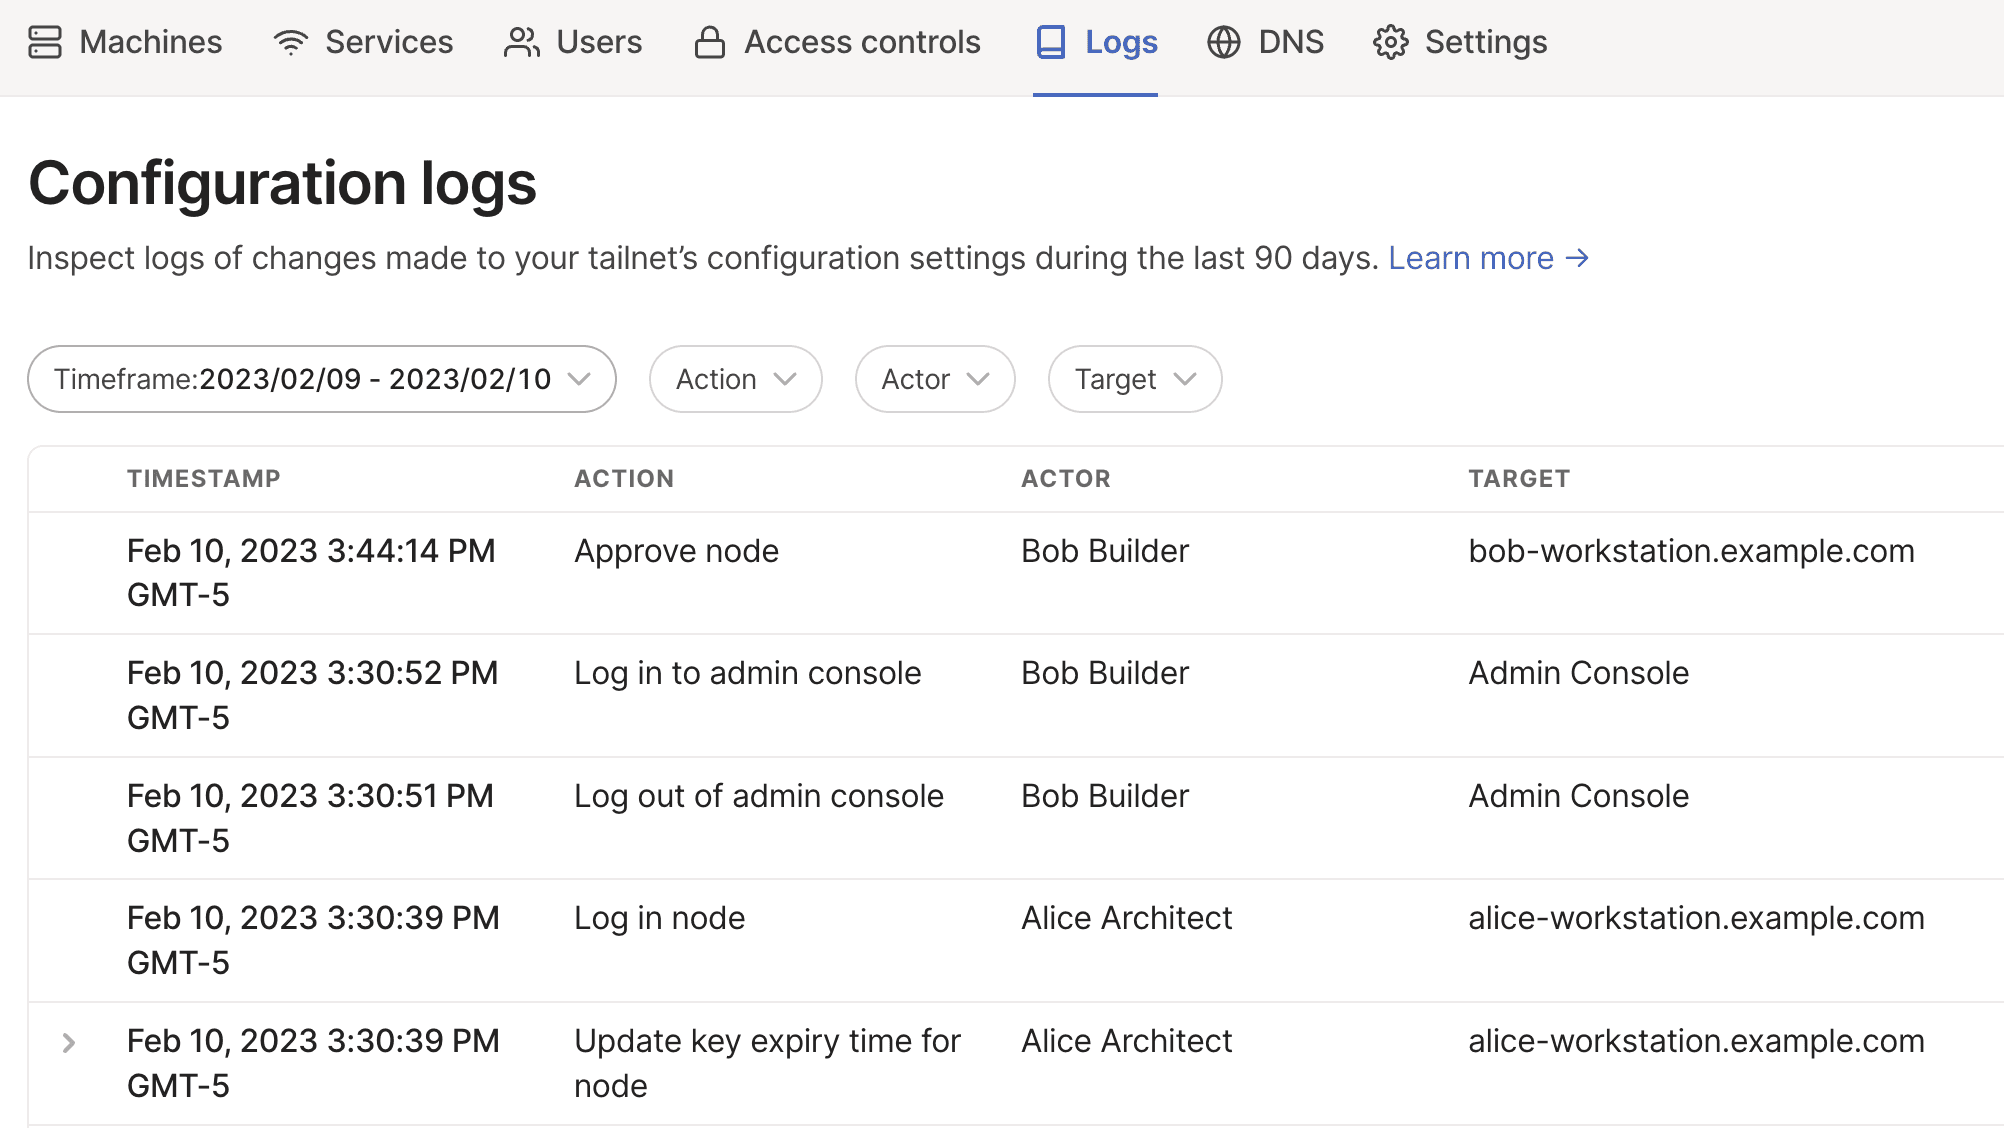This screenshot has width=2004, height=1128.
Task: Select the "Approve node" log row
Action: point(676,550)
